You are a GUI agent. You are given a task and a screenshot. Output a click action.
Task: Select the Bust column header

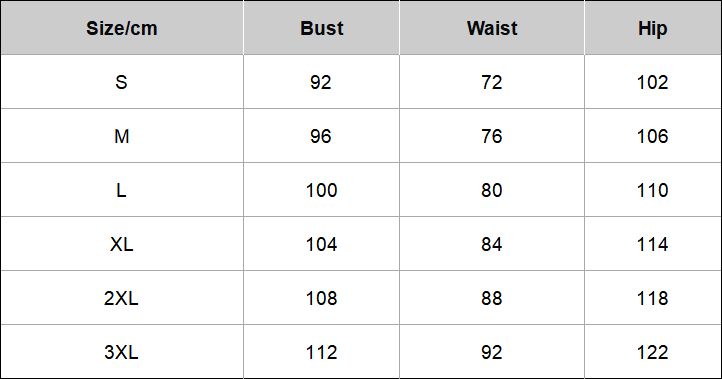click(321, 29)
